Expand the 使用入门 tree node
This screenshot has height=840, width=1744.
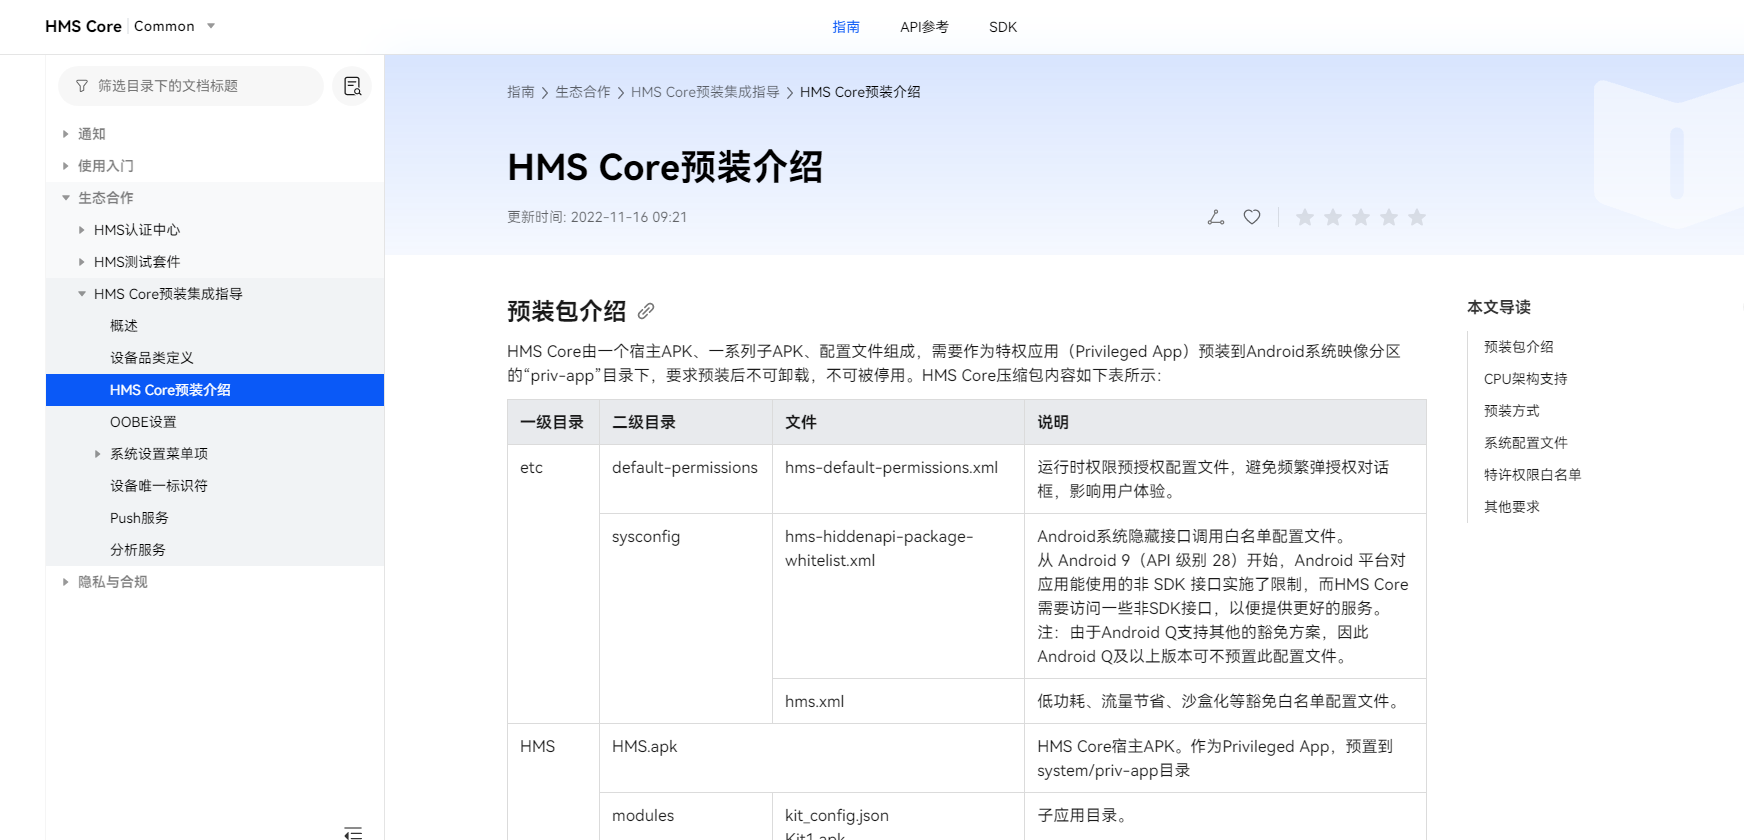click(x=66, y=166)
